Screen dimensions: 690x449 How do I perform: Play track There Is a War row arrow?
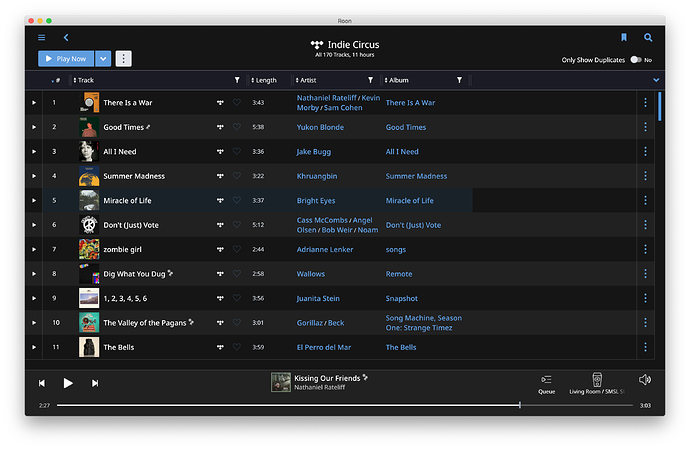click(x=34, y=103)
